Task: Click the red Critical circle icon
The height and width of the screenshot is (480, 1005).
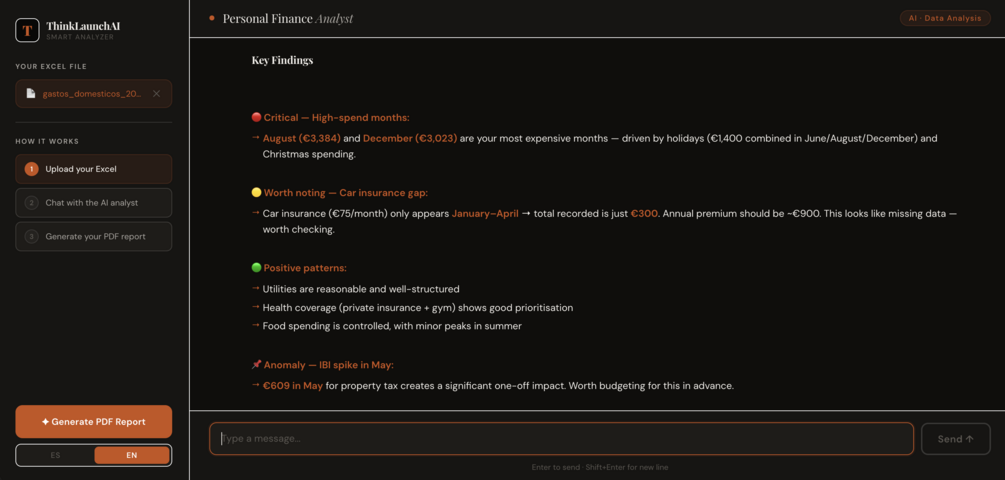Action: pyautogui.click(x=256, y=118)
